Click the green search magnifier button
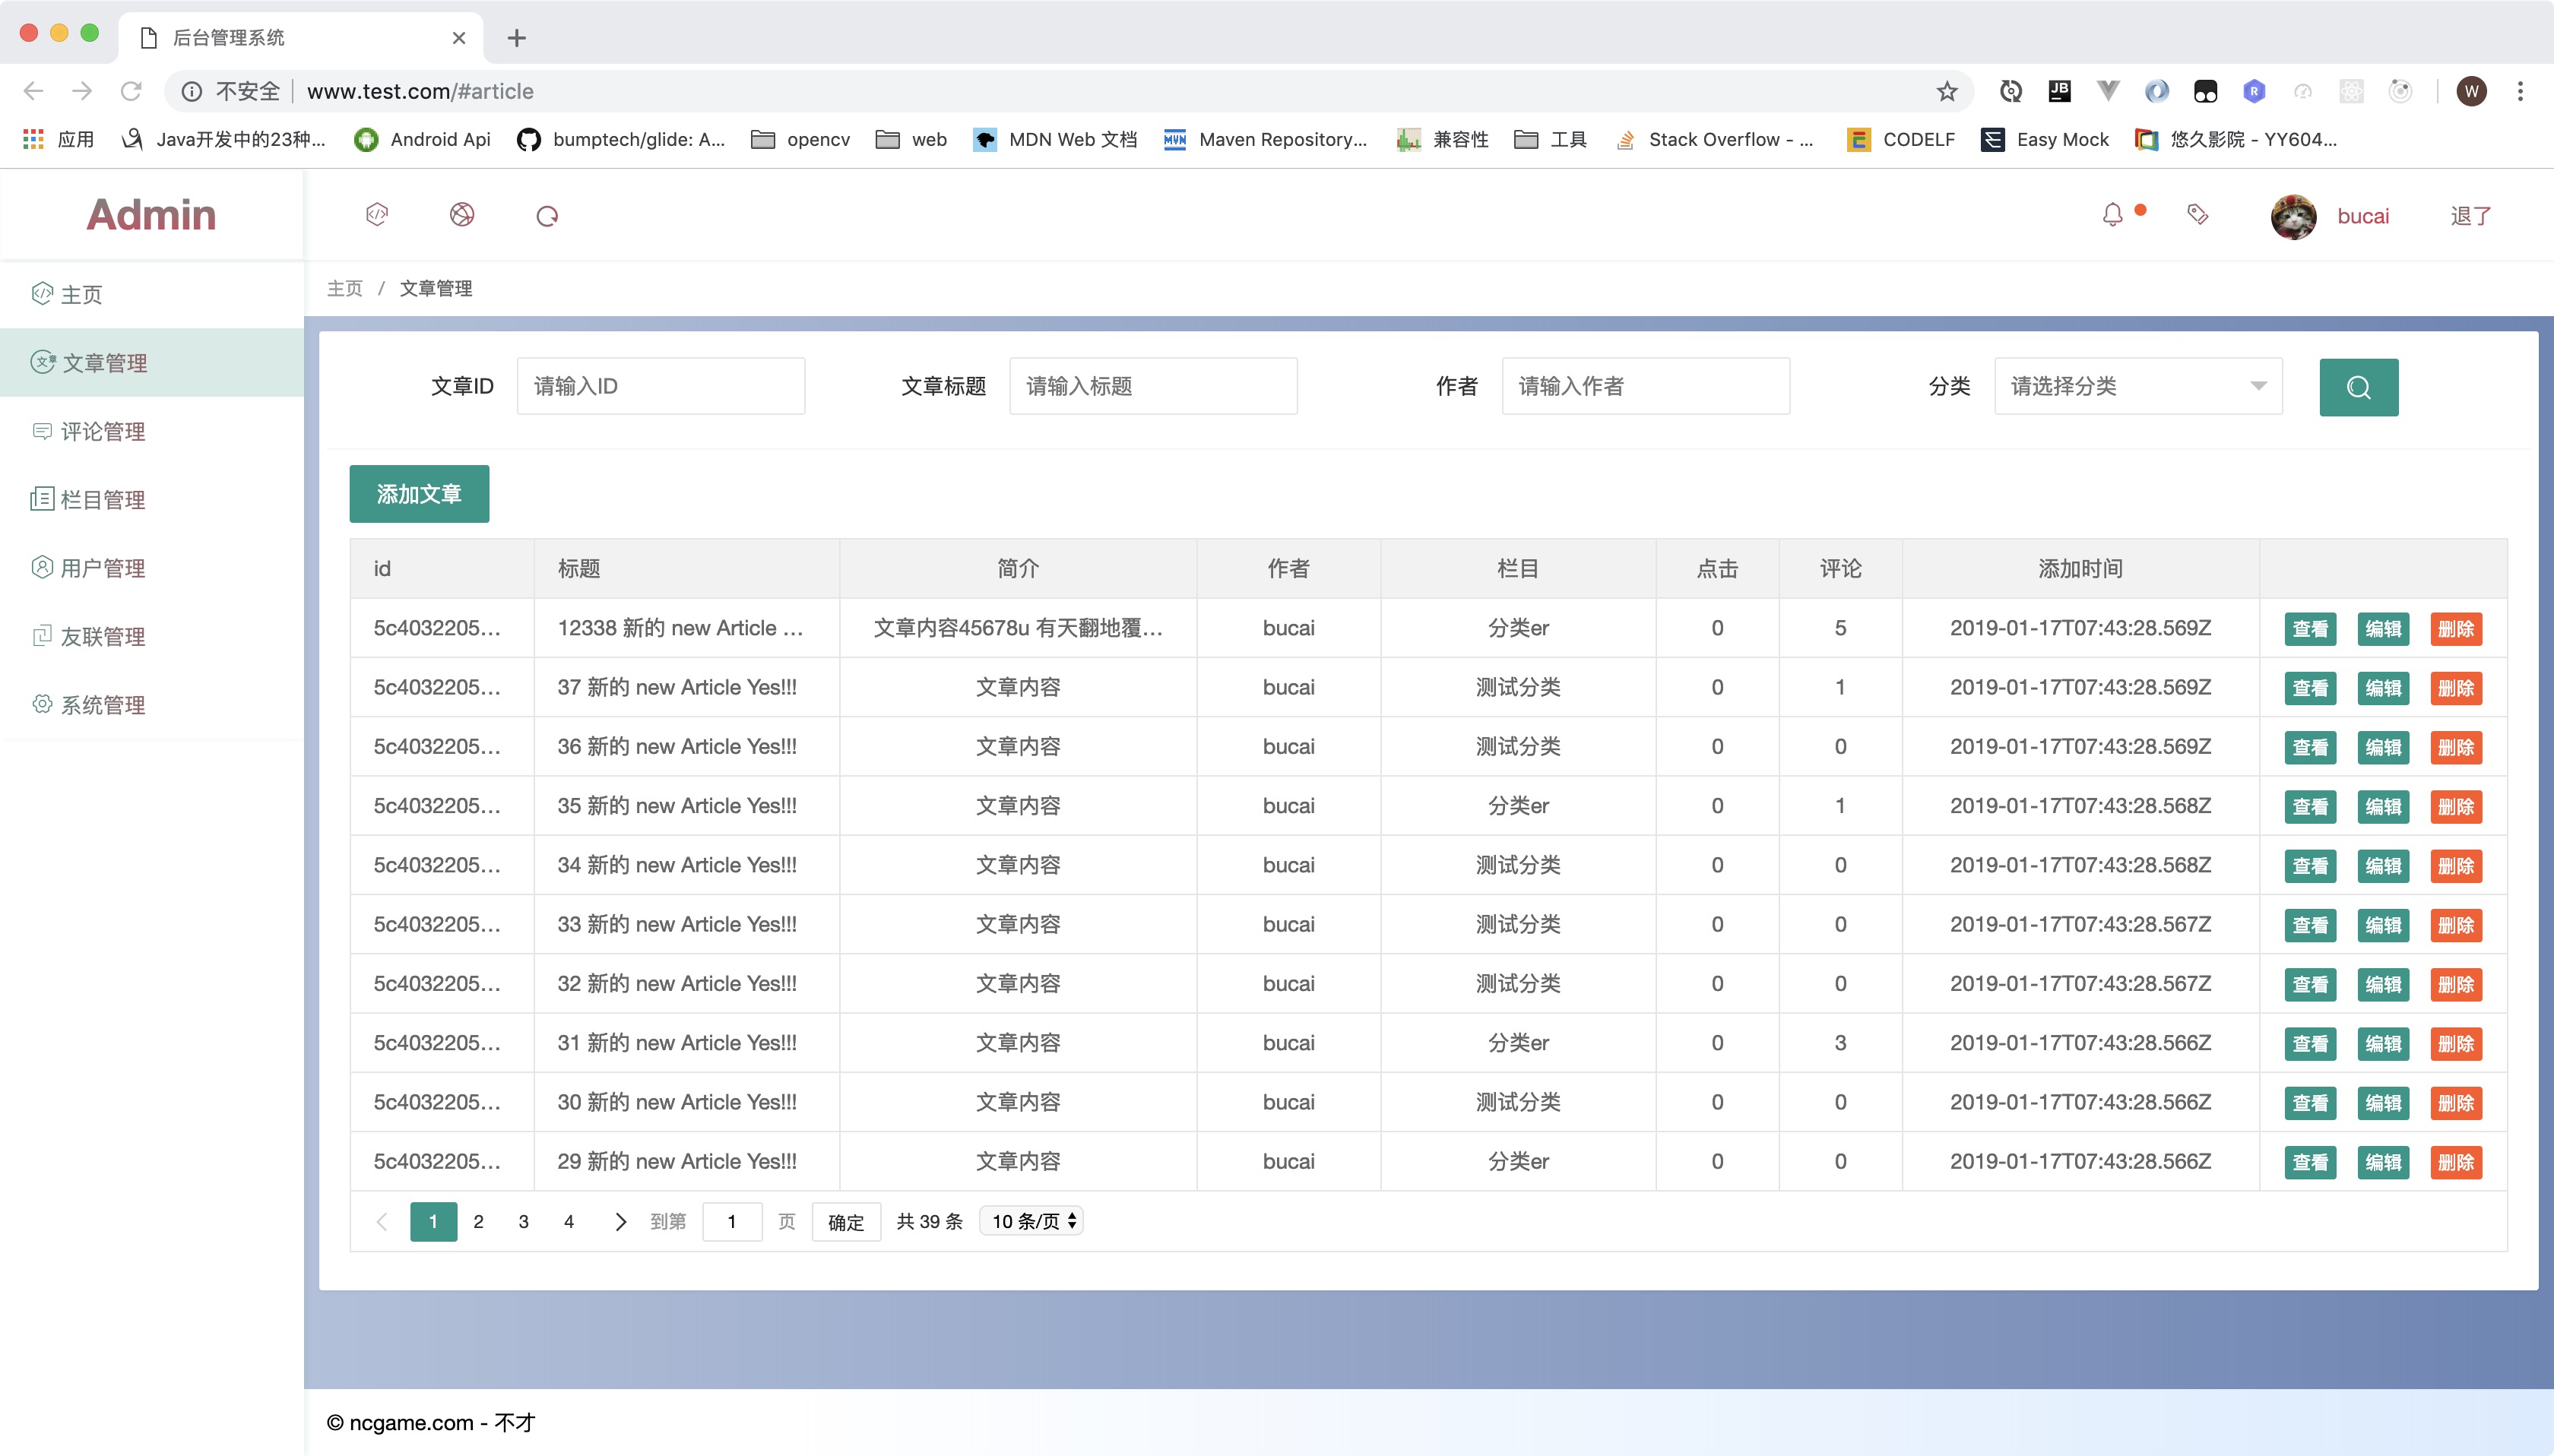The image size is (2554, 1456). pos(2358,387)
